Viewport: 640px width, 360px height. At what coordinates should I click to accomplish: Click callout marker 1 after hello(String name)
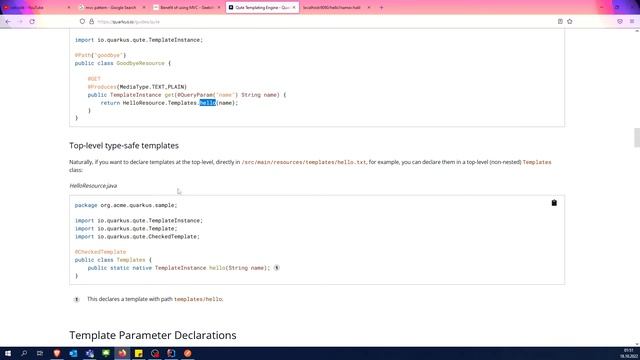pyautogui.click(x=276, y=268)
